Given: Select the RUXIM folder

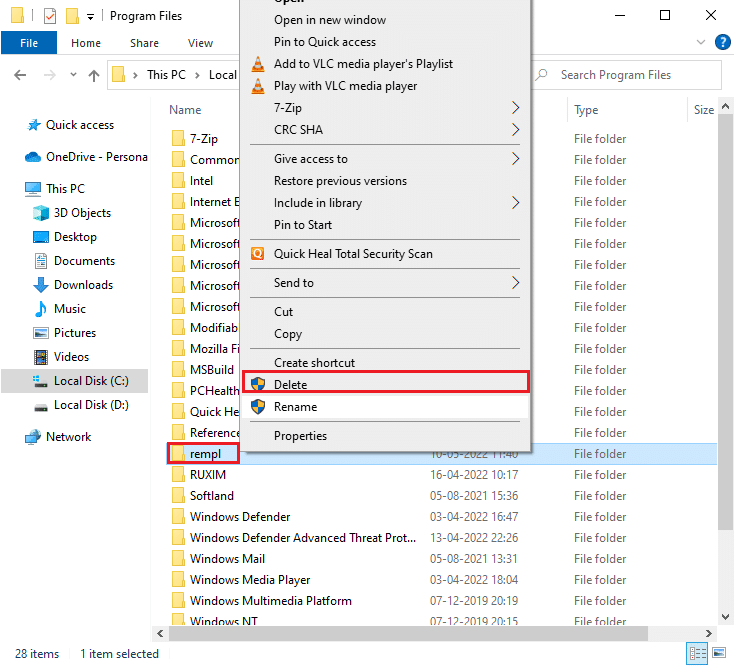Looking at the screenshot, I should (x=208, y=475).
